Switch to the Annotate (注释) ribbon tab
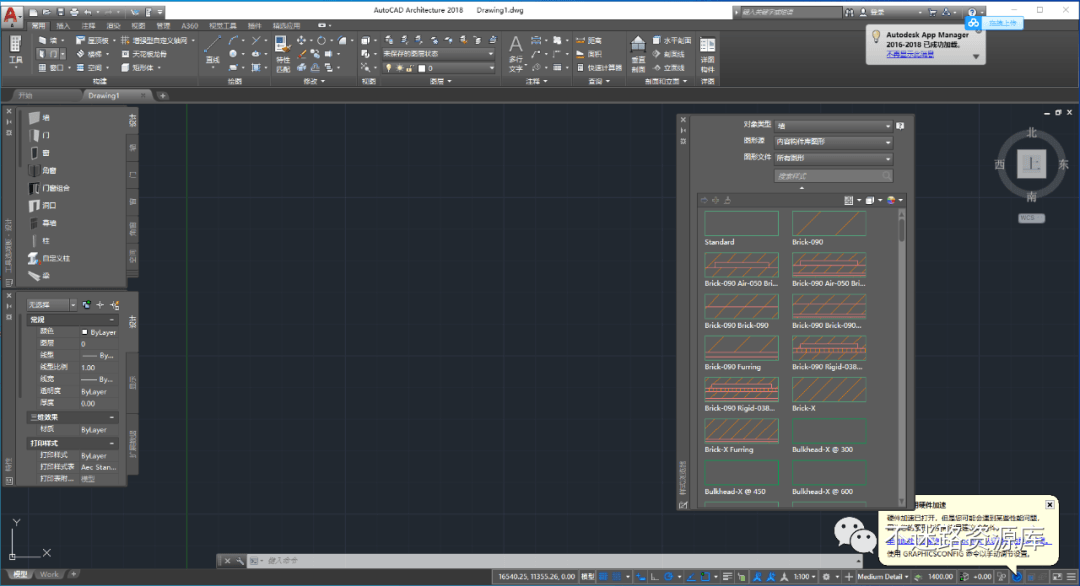Viewport: 1080px width, 586px height. coord(88,25)
